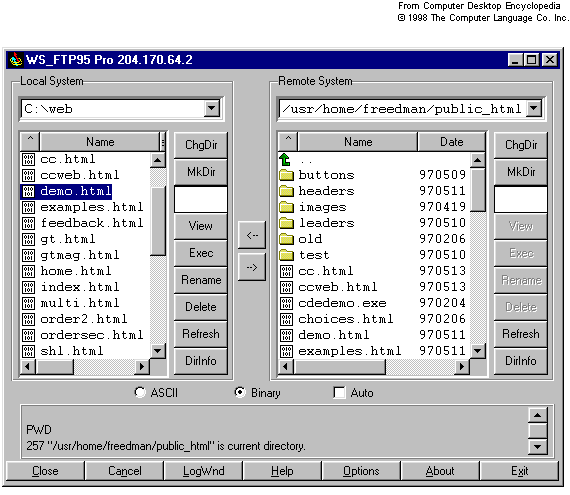This screenshot has height=495, width=570.
Task: Sort remote files by Date column
Action: 451,141
